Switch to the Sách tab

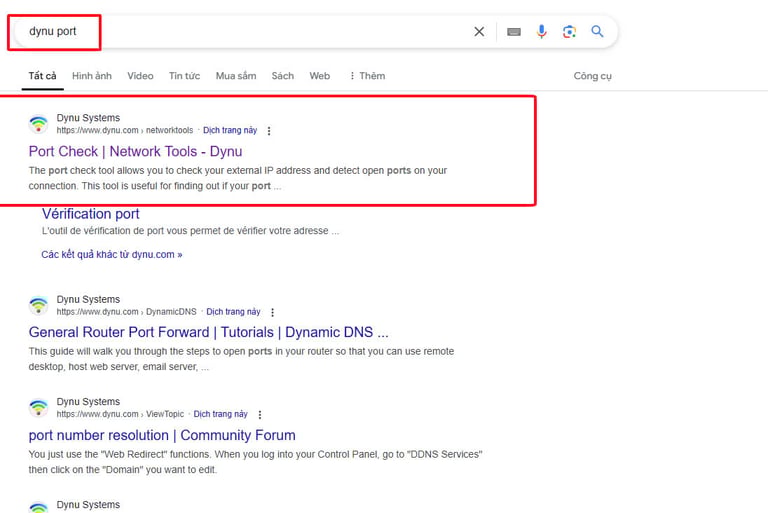283,76
